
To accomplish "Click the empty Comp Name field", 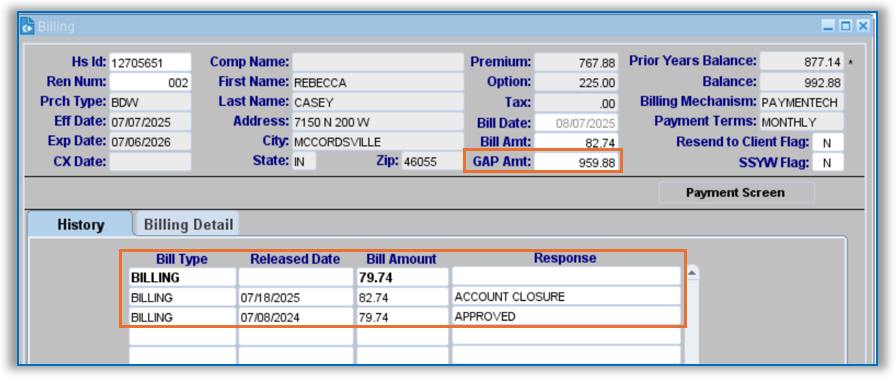I will (x=378, y=62).
